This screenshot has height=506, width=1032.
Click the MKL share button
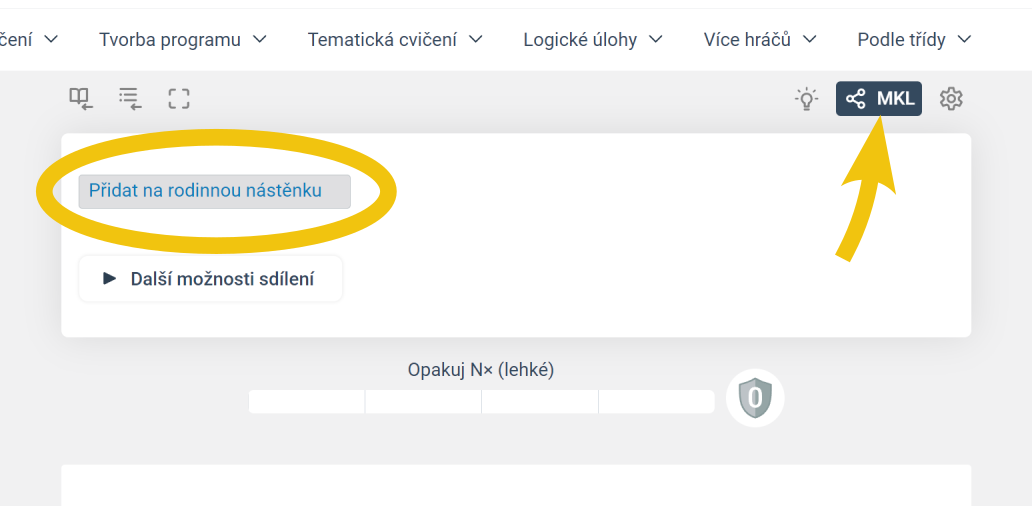[x=879, y=99]
